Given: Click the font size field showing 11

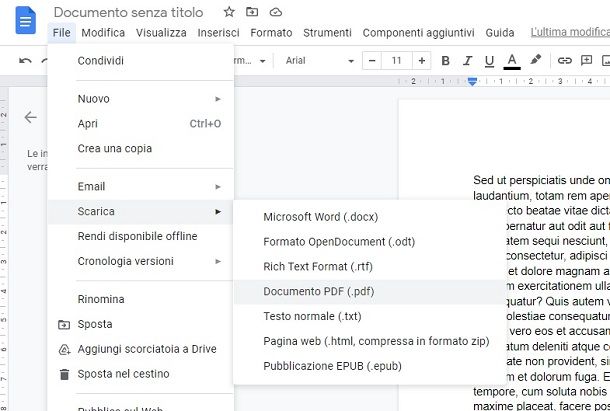Looking at the screenshot, I should [396, 61].
